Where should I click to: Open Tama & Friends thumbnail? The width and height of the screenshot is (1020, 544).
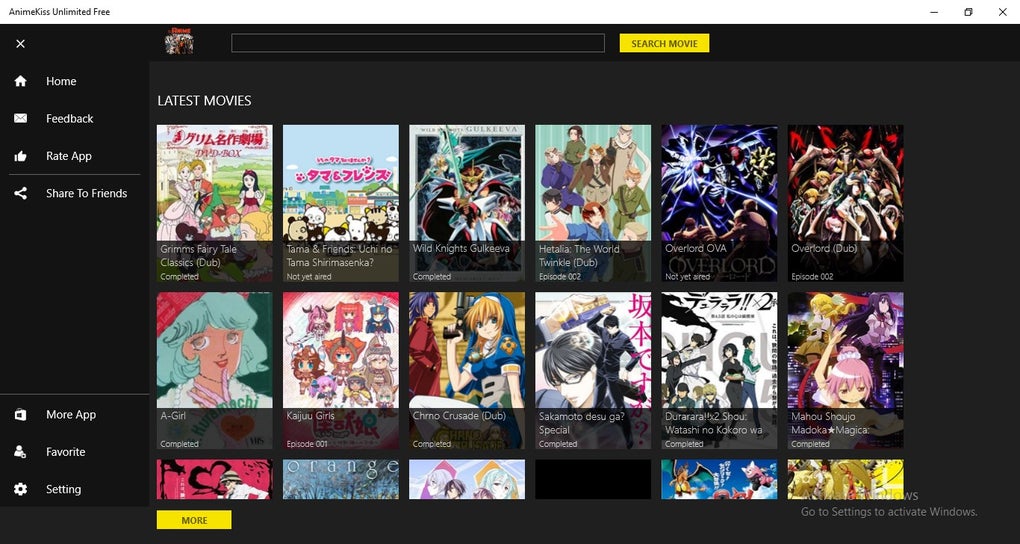pos(341,203)
